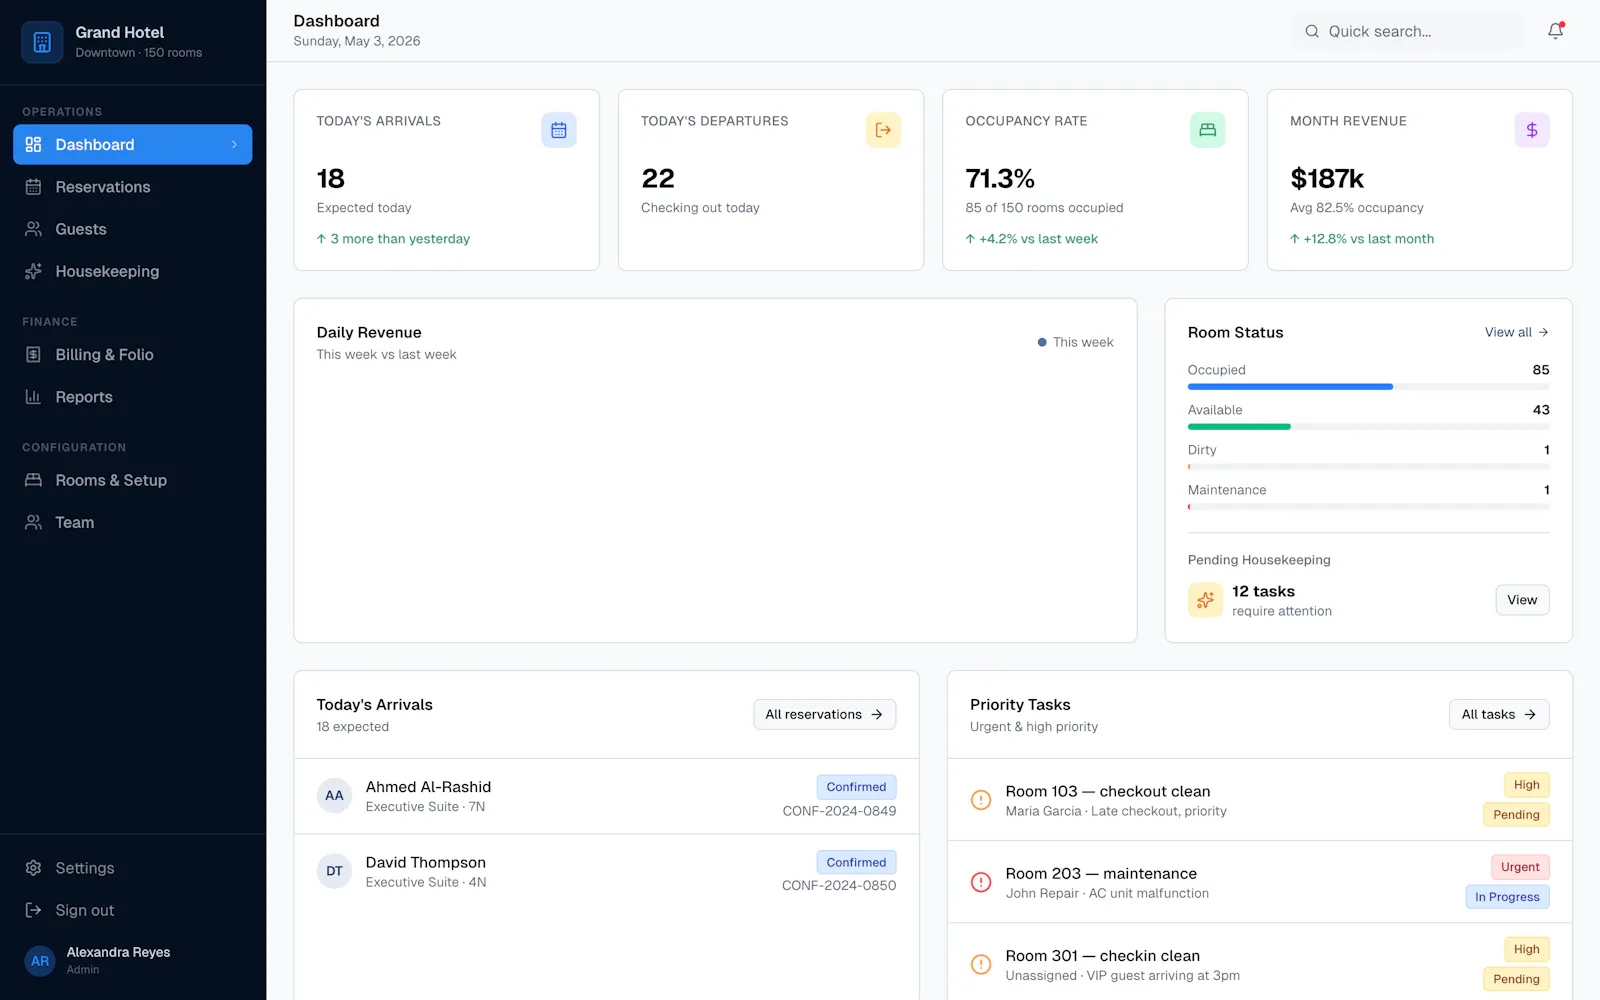Screen dimensions: 1600x1000
Task: Click the Rooms & Setup bed icon
Action: 33,480
